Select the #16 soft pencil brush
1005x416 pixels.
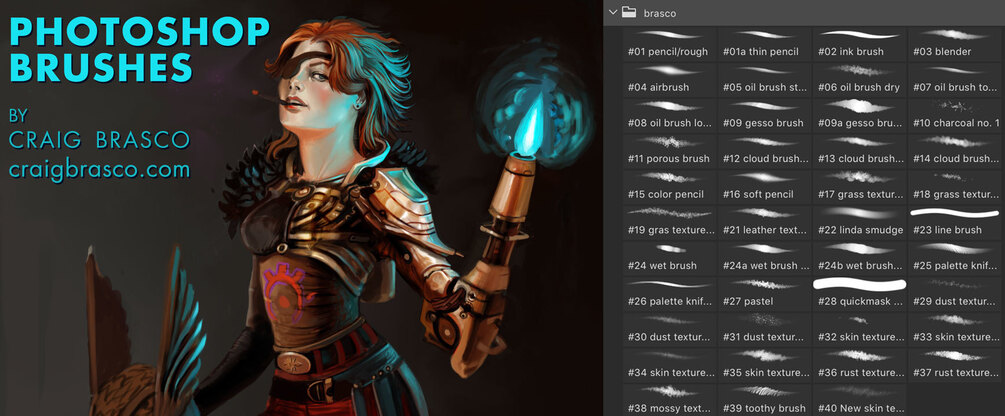click(765, 187)
